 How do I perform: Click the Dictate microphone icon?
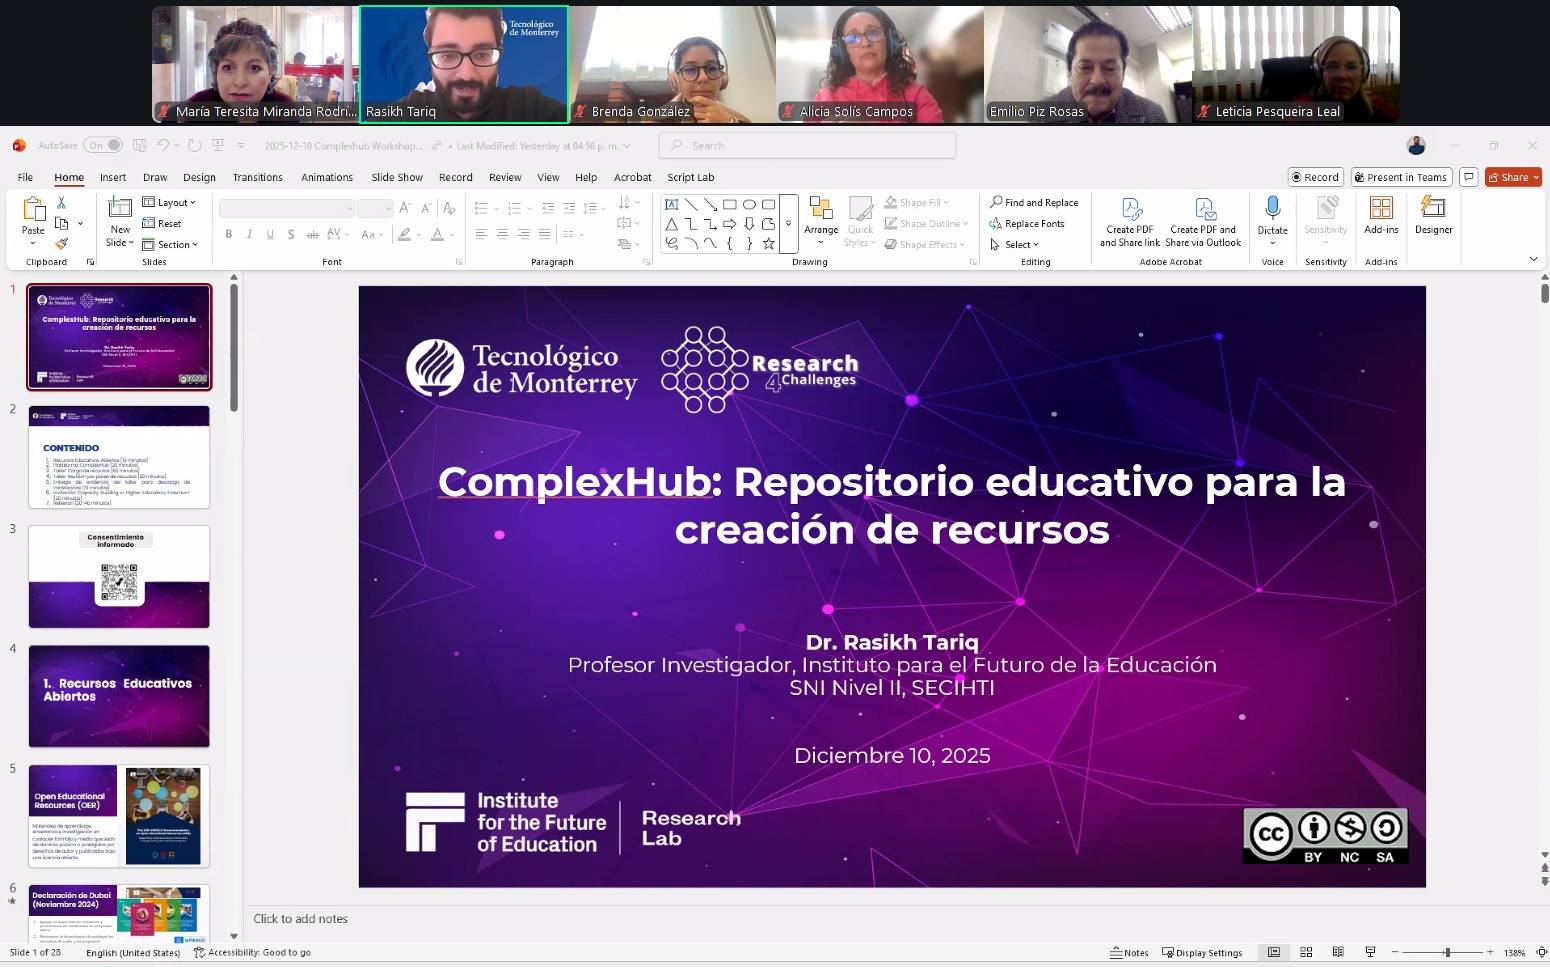pyautogui.click(x=1272, y=208)
